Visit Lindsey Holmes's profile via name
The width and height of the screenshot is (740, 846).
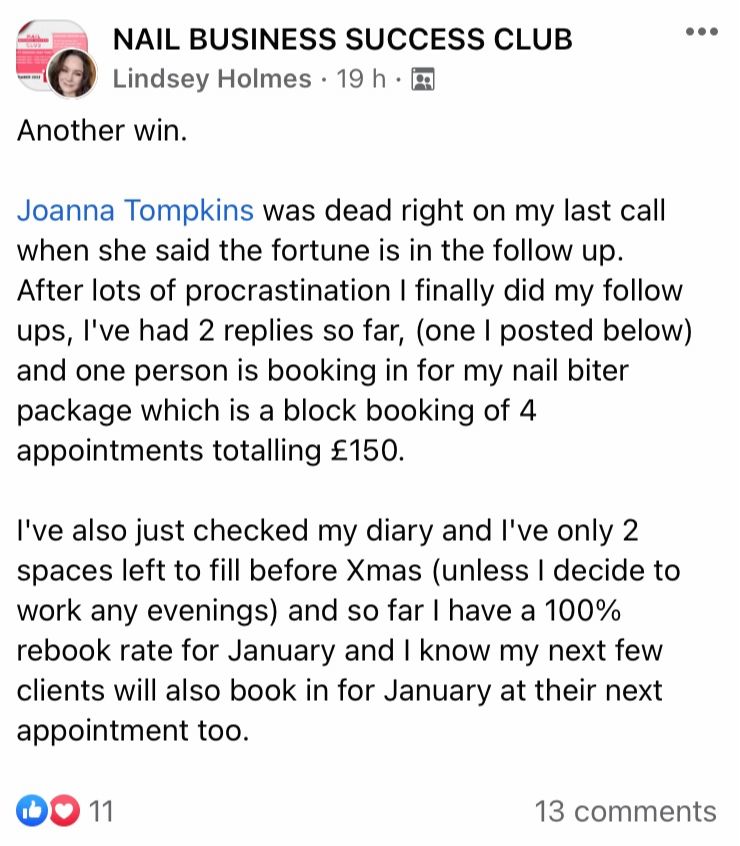pos(212,79)
